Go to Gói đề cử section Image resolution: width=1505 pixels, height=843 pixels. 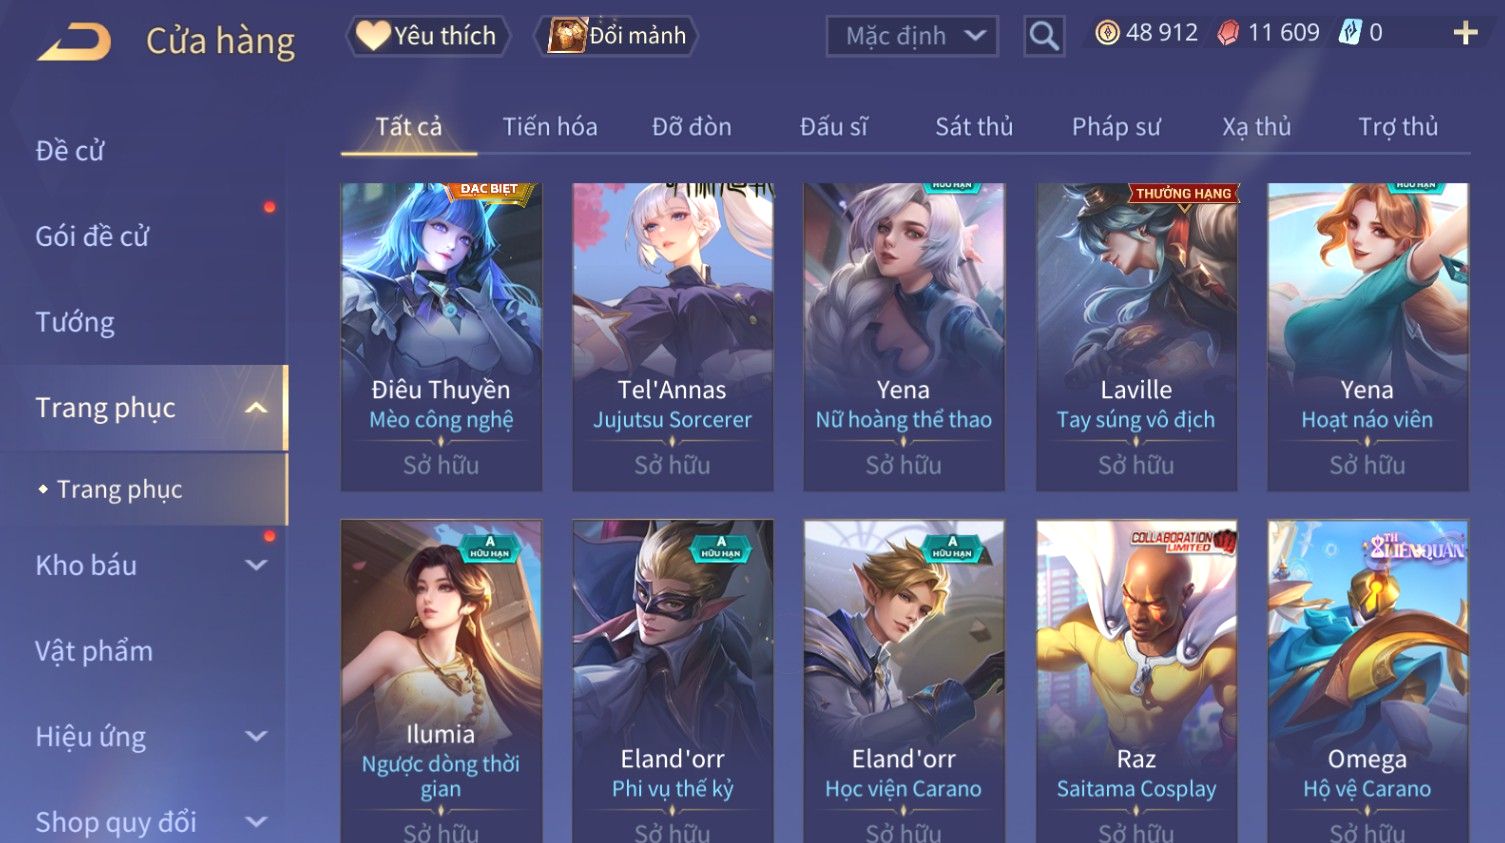pos(92,237)
